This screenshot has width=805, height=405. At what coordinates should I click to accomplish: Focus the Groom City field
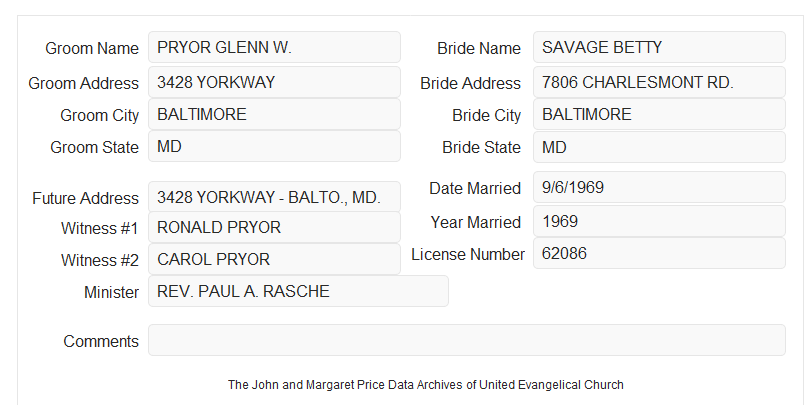pos(274,114)
